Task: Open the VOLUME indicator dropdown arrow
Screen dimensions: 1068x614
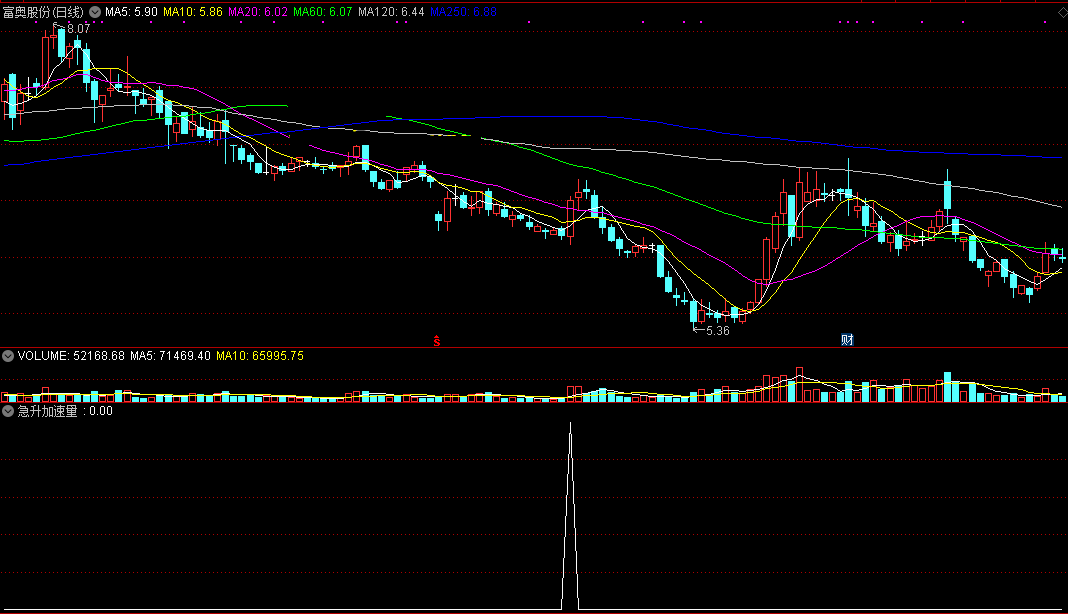Action: coord(7,356)
